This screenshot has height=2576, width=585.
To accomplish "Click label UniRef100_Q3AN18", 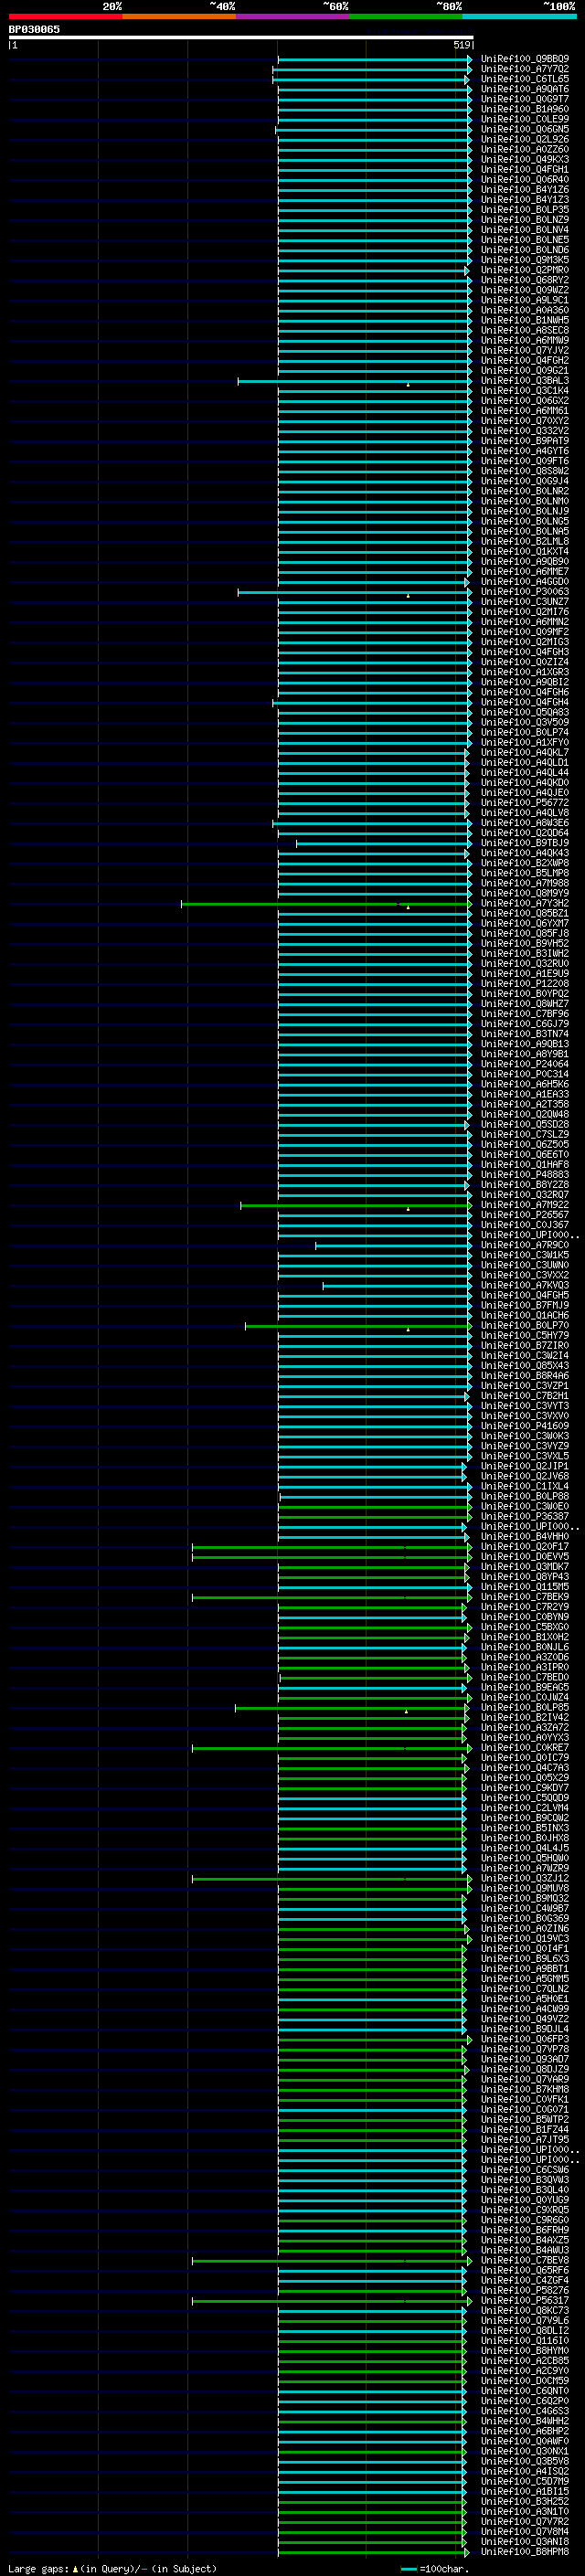I will (x=525, y=2542).
